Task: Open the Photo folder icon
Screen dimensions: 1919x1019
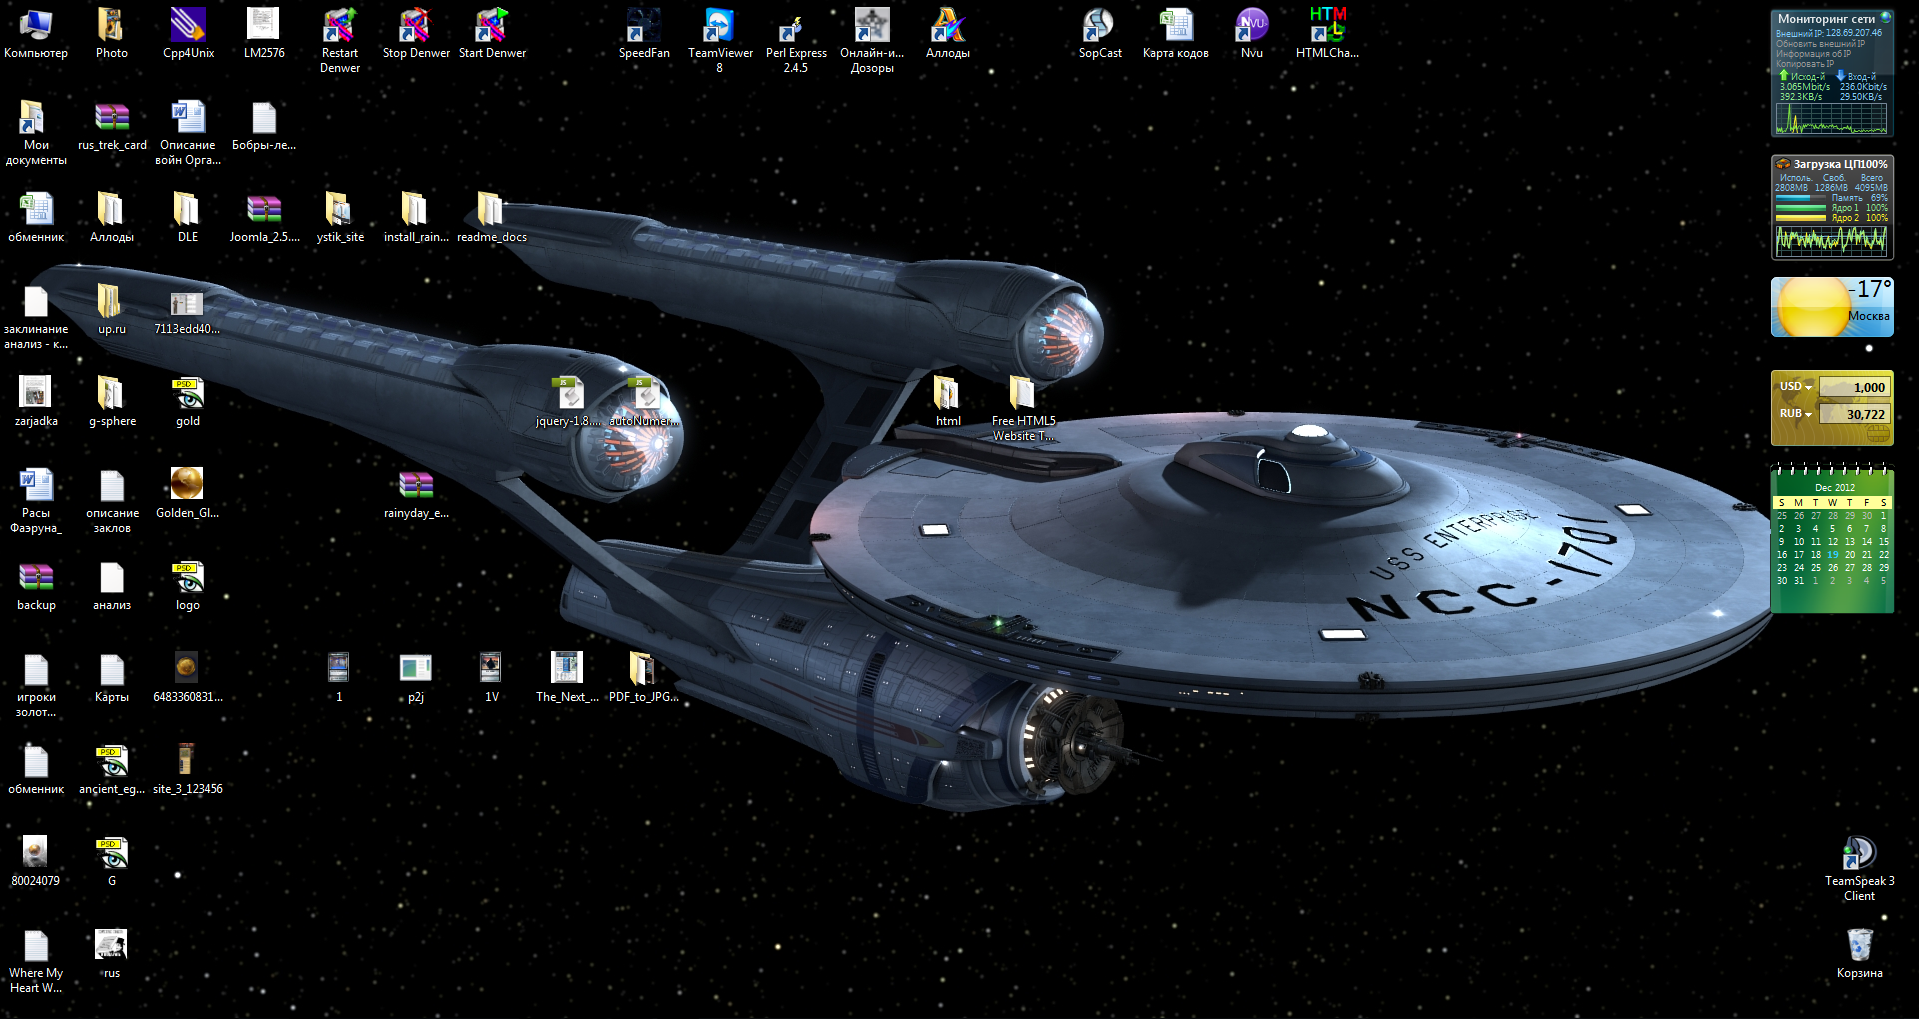Action: coord(112,33)
